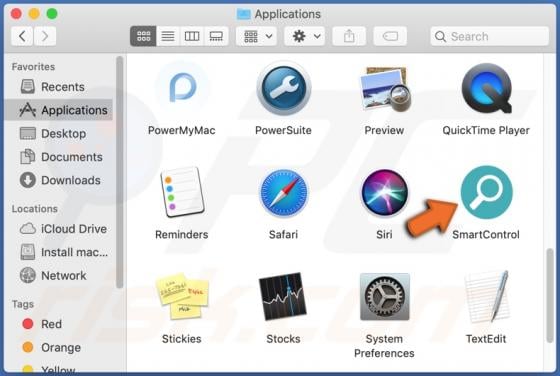Image resolution: width=560 pixels, height=376 pixels.
Task: Click the Search field
Action: [490, 36]
